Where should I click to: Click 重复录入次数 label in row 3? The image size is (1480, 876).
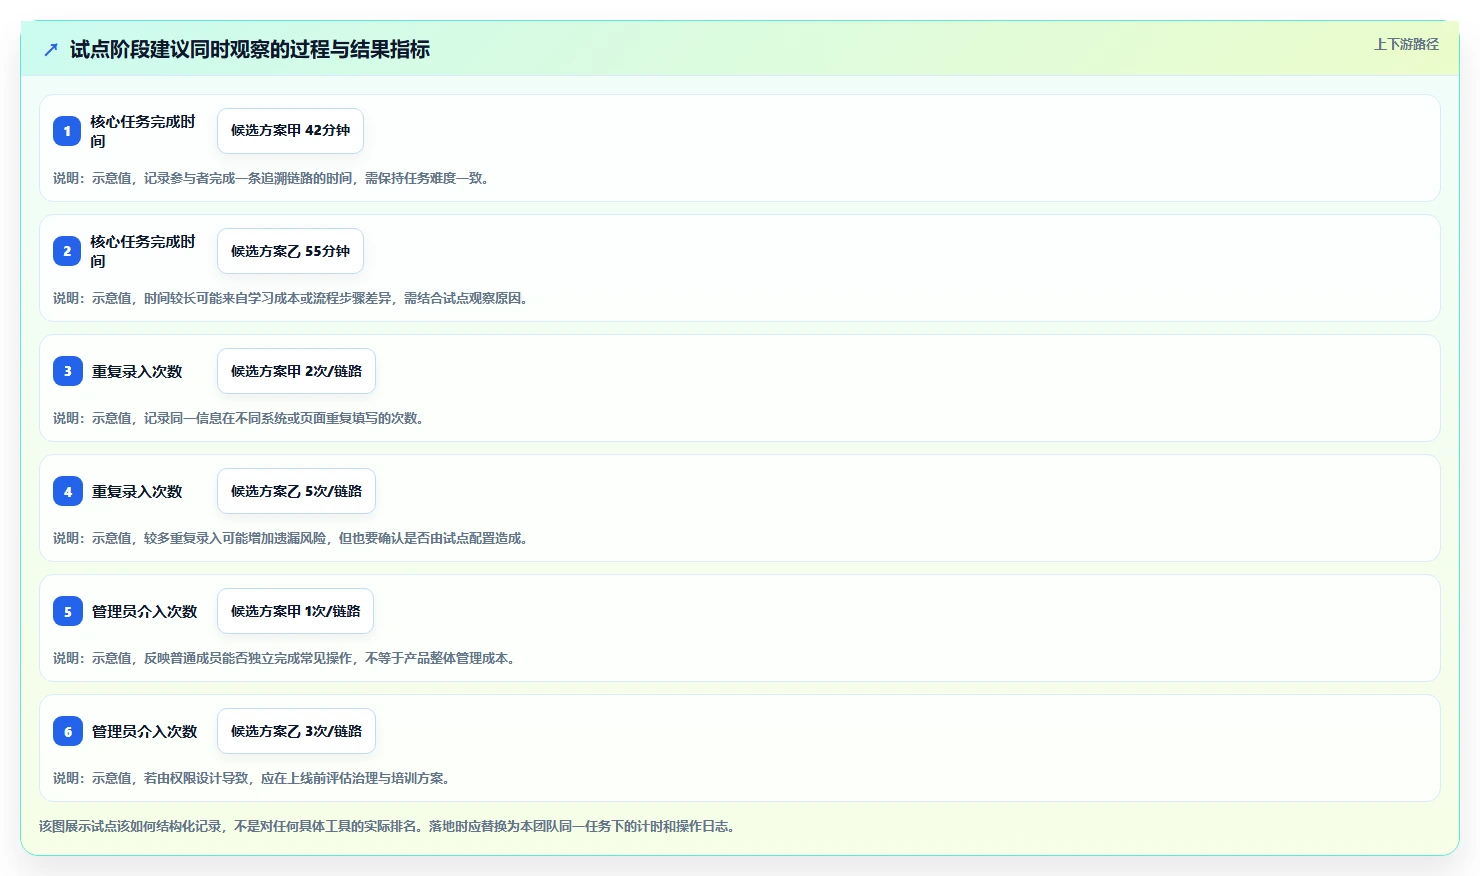click(x=137, y=371)
